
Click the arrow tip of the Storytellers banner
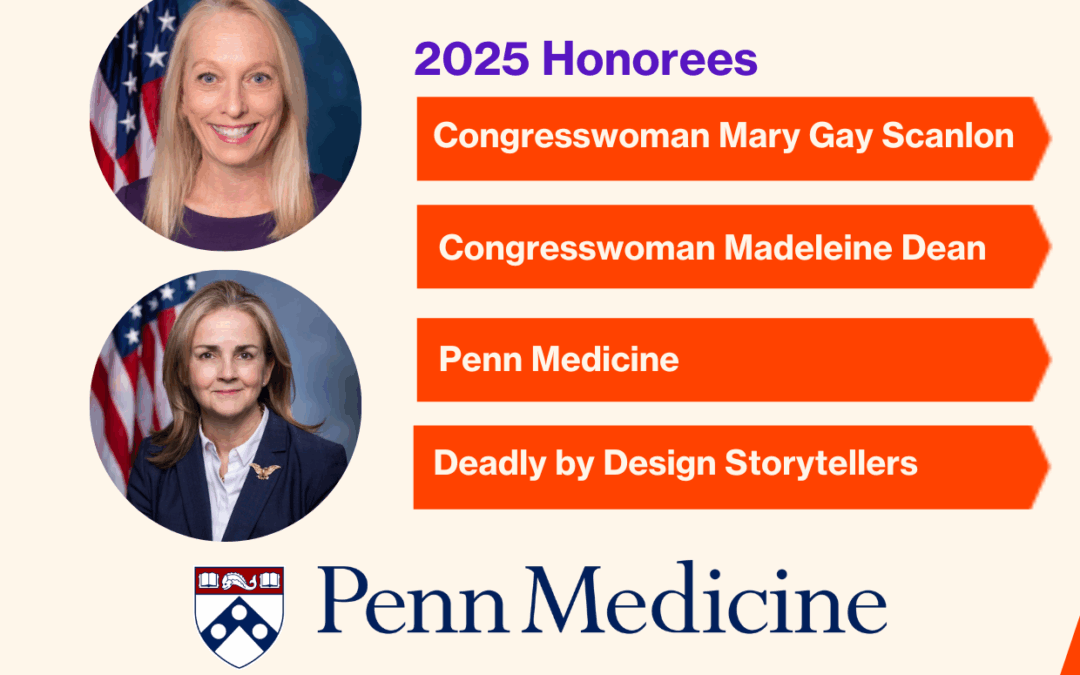tap(1040, 467)
